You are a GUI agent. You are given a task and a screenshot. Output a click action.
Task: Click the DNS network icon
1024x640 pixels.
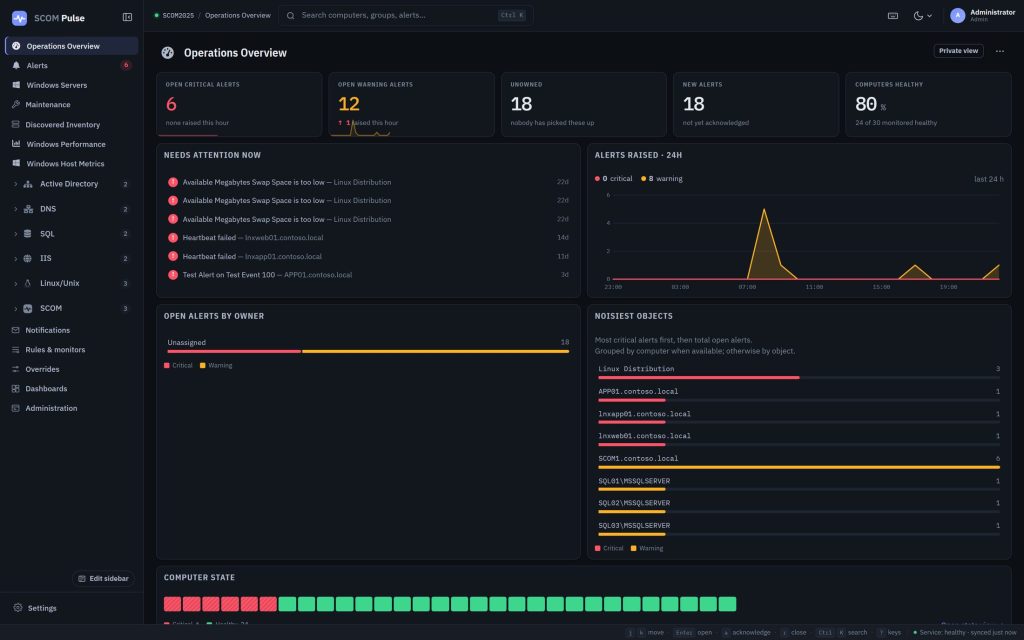click(x=28, y=209)
